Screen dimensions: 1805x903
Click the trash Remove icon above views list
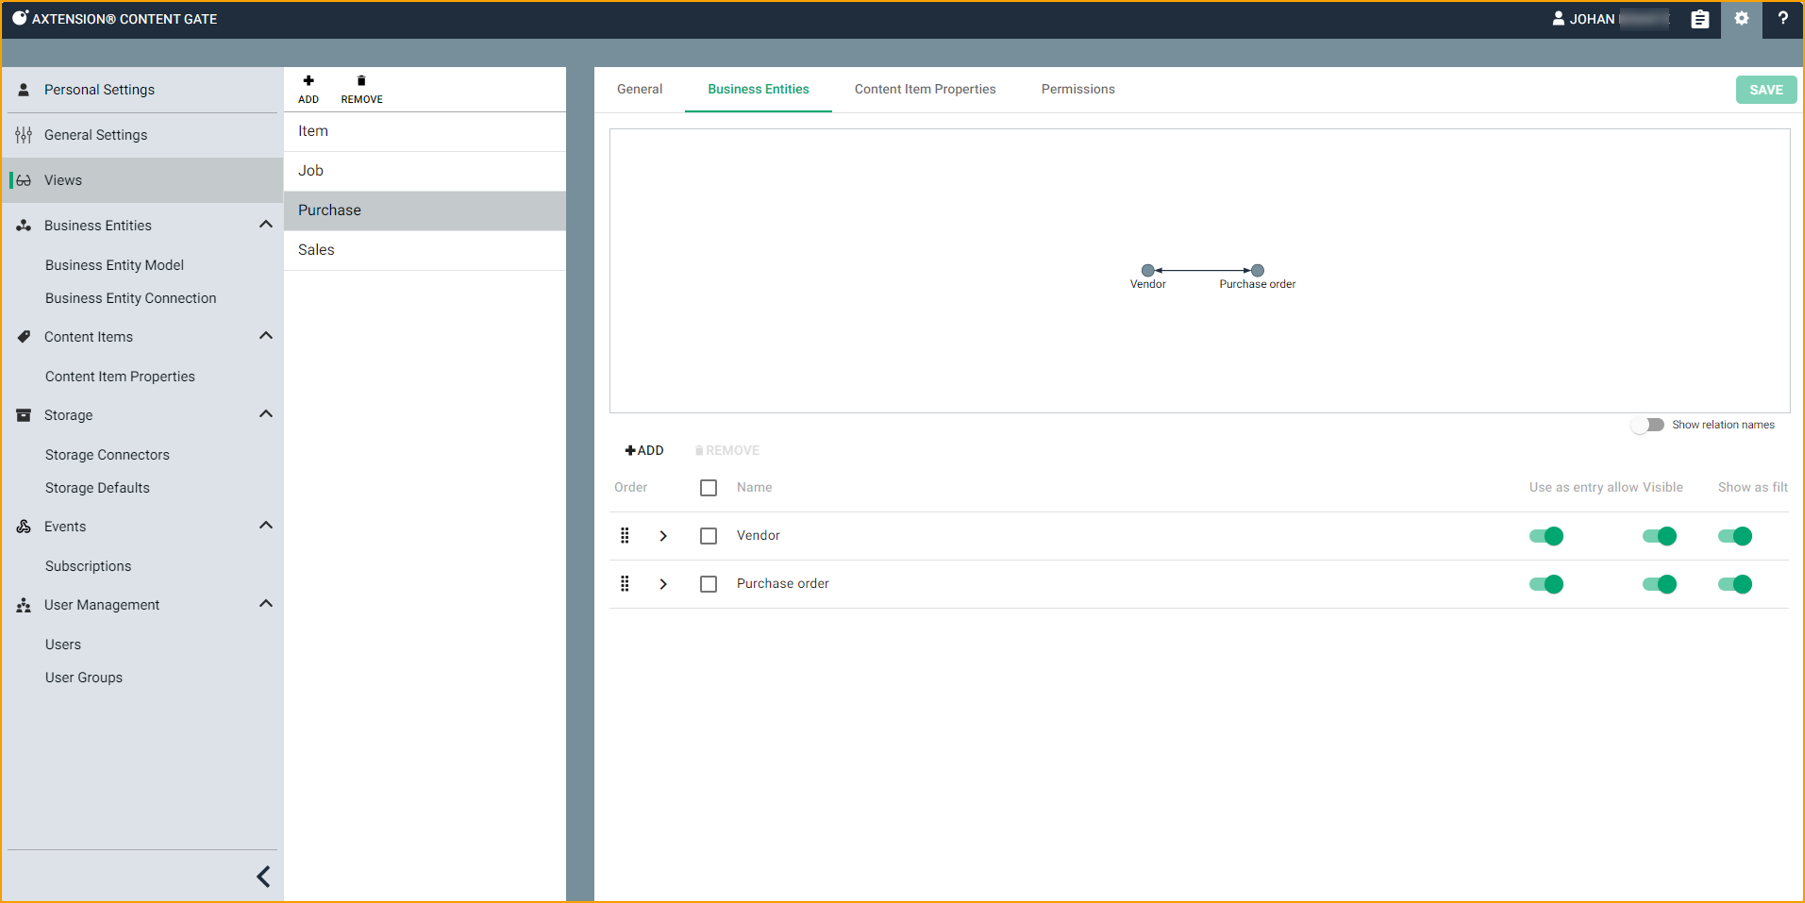click(361, 81)
